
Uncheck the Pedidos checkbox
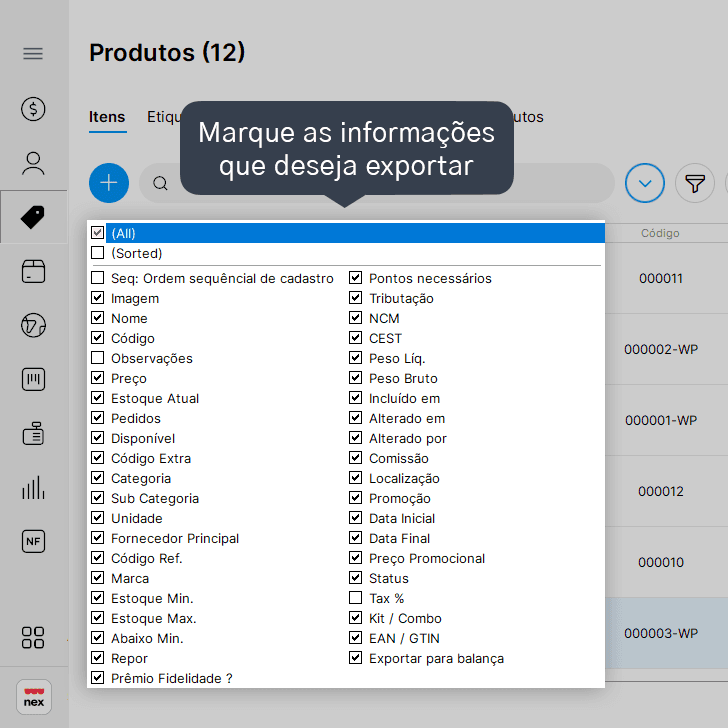98,417
